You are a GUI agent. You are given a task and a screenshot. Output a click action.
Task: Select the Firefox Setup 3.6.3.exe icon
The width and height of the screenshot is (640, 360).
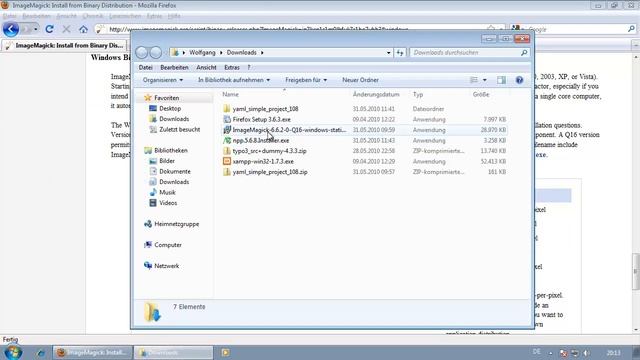(x=227, y=120)
